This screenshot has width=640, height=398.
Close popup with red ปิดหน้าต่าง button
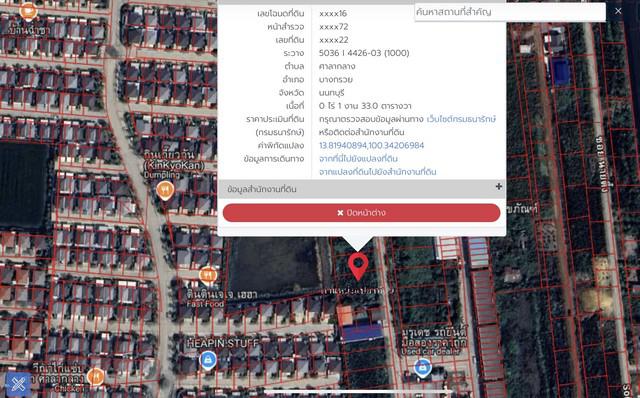coord(362,213)
